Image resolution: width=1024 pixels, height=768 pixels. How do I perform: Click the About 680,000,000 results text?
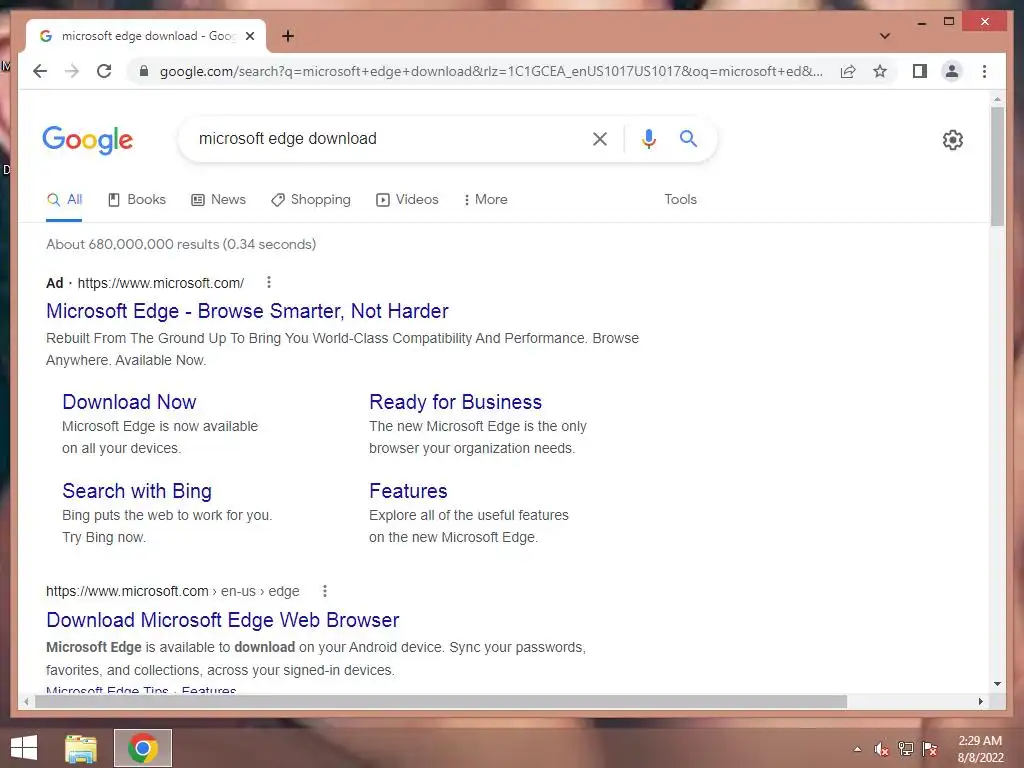181,244
